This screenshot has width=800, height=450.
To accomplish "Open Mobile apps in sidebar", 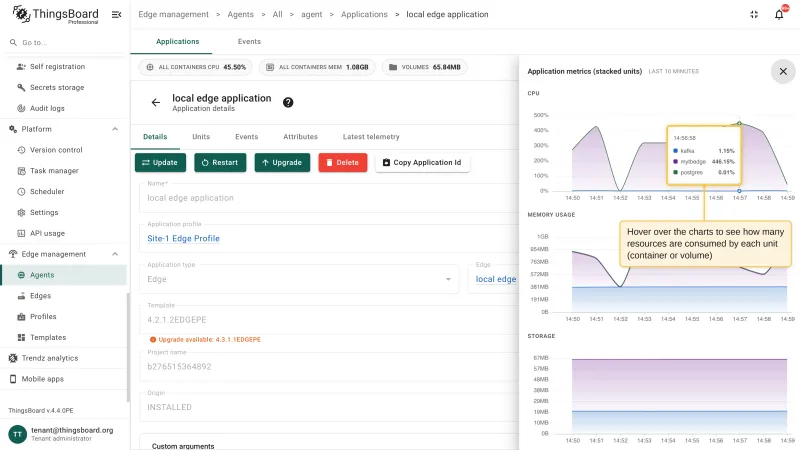I will 64,379.
